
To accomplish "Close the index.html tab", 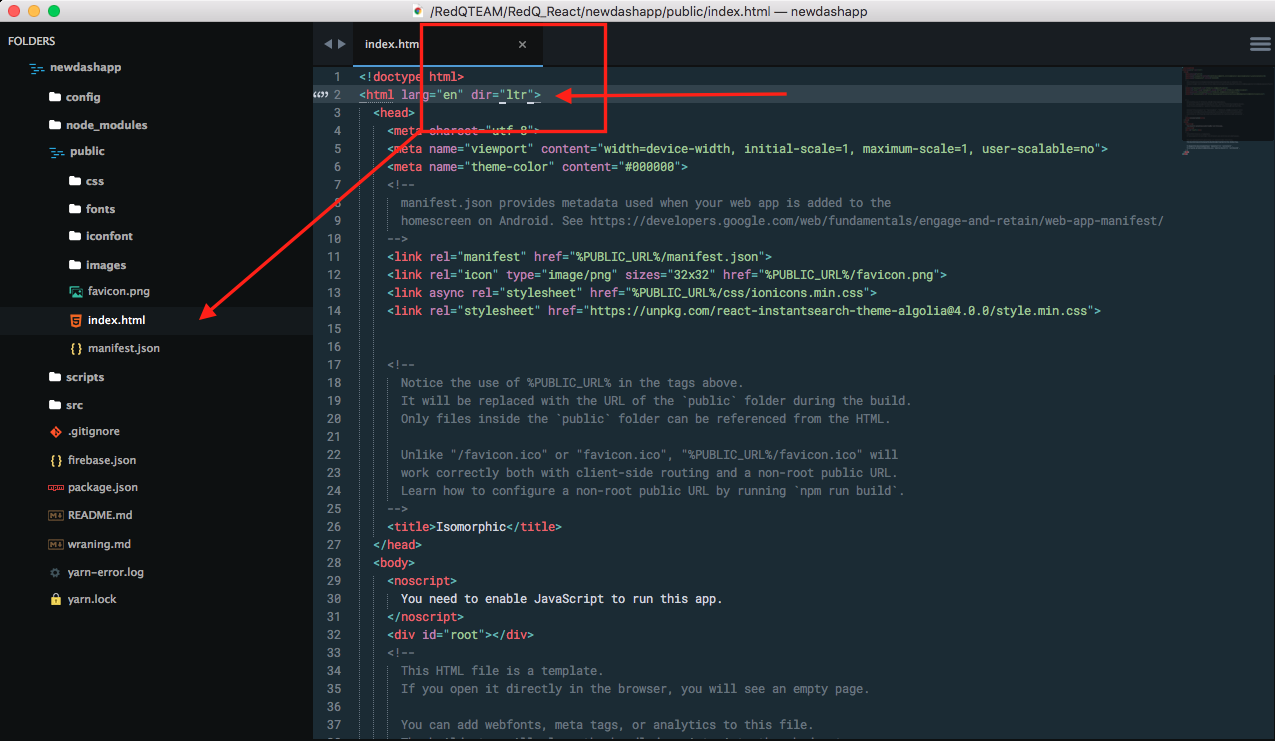I will (522, 44).
